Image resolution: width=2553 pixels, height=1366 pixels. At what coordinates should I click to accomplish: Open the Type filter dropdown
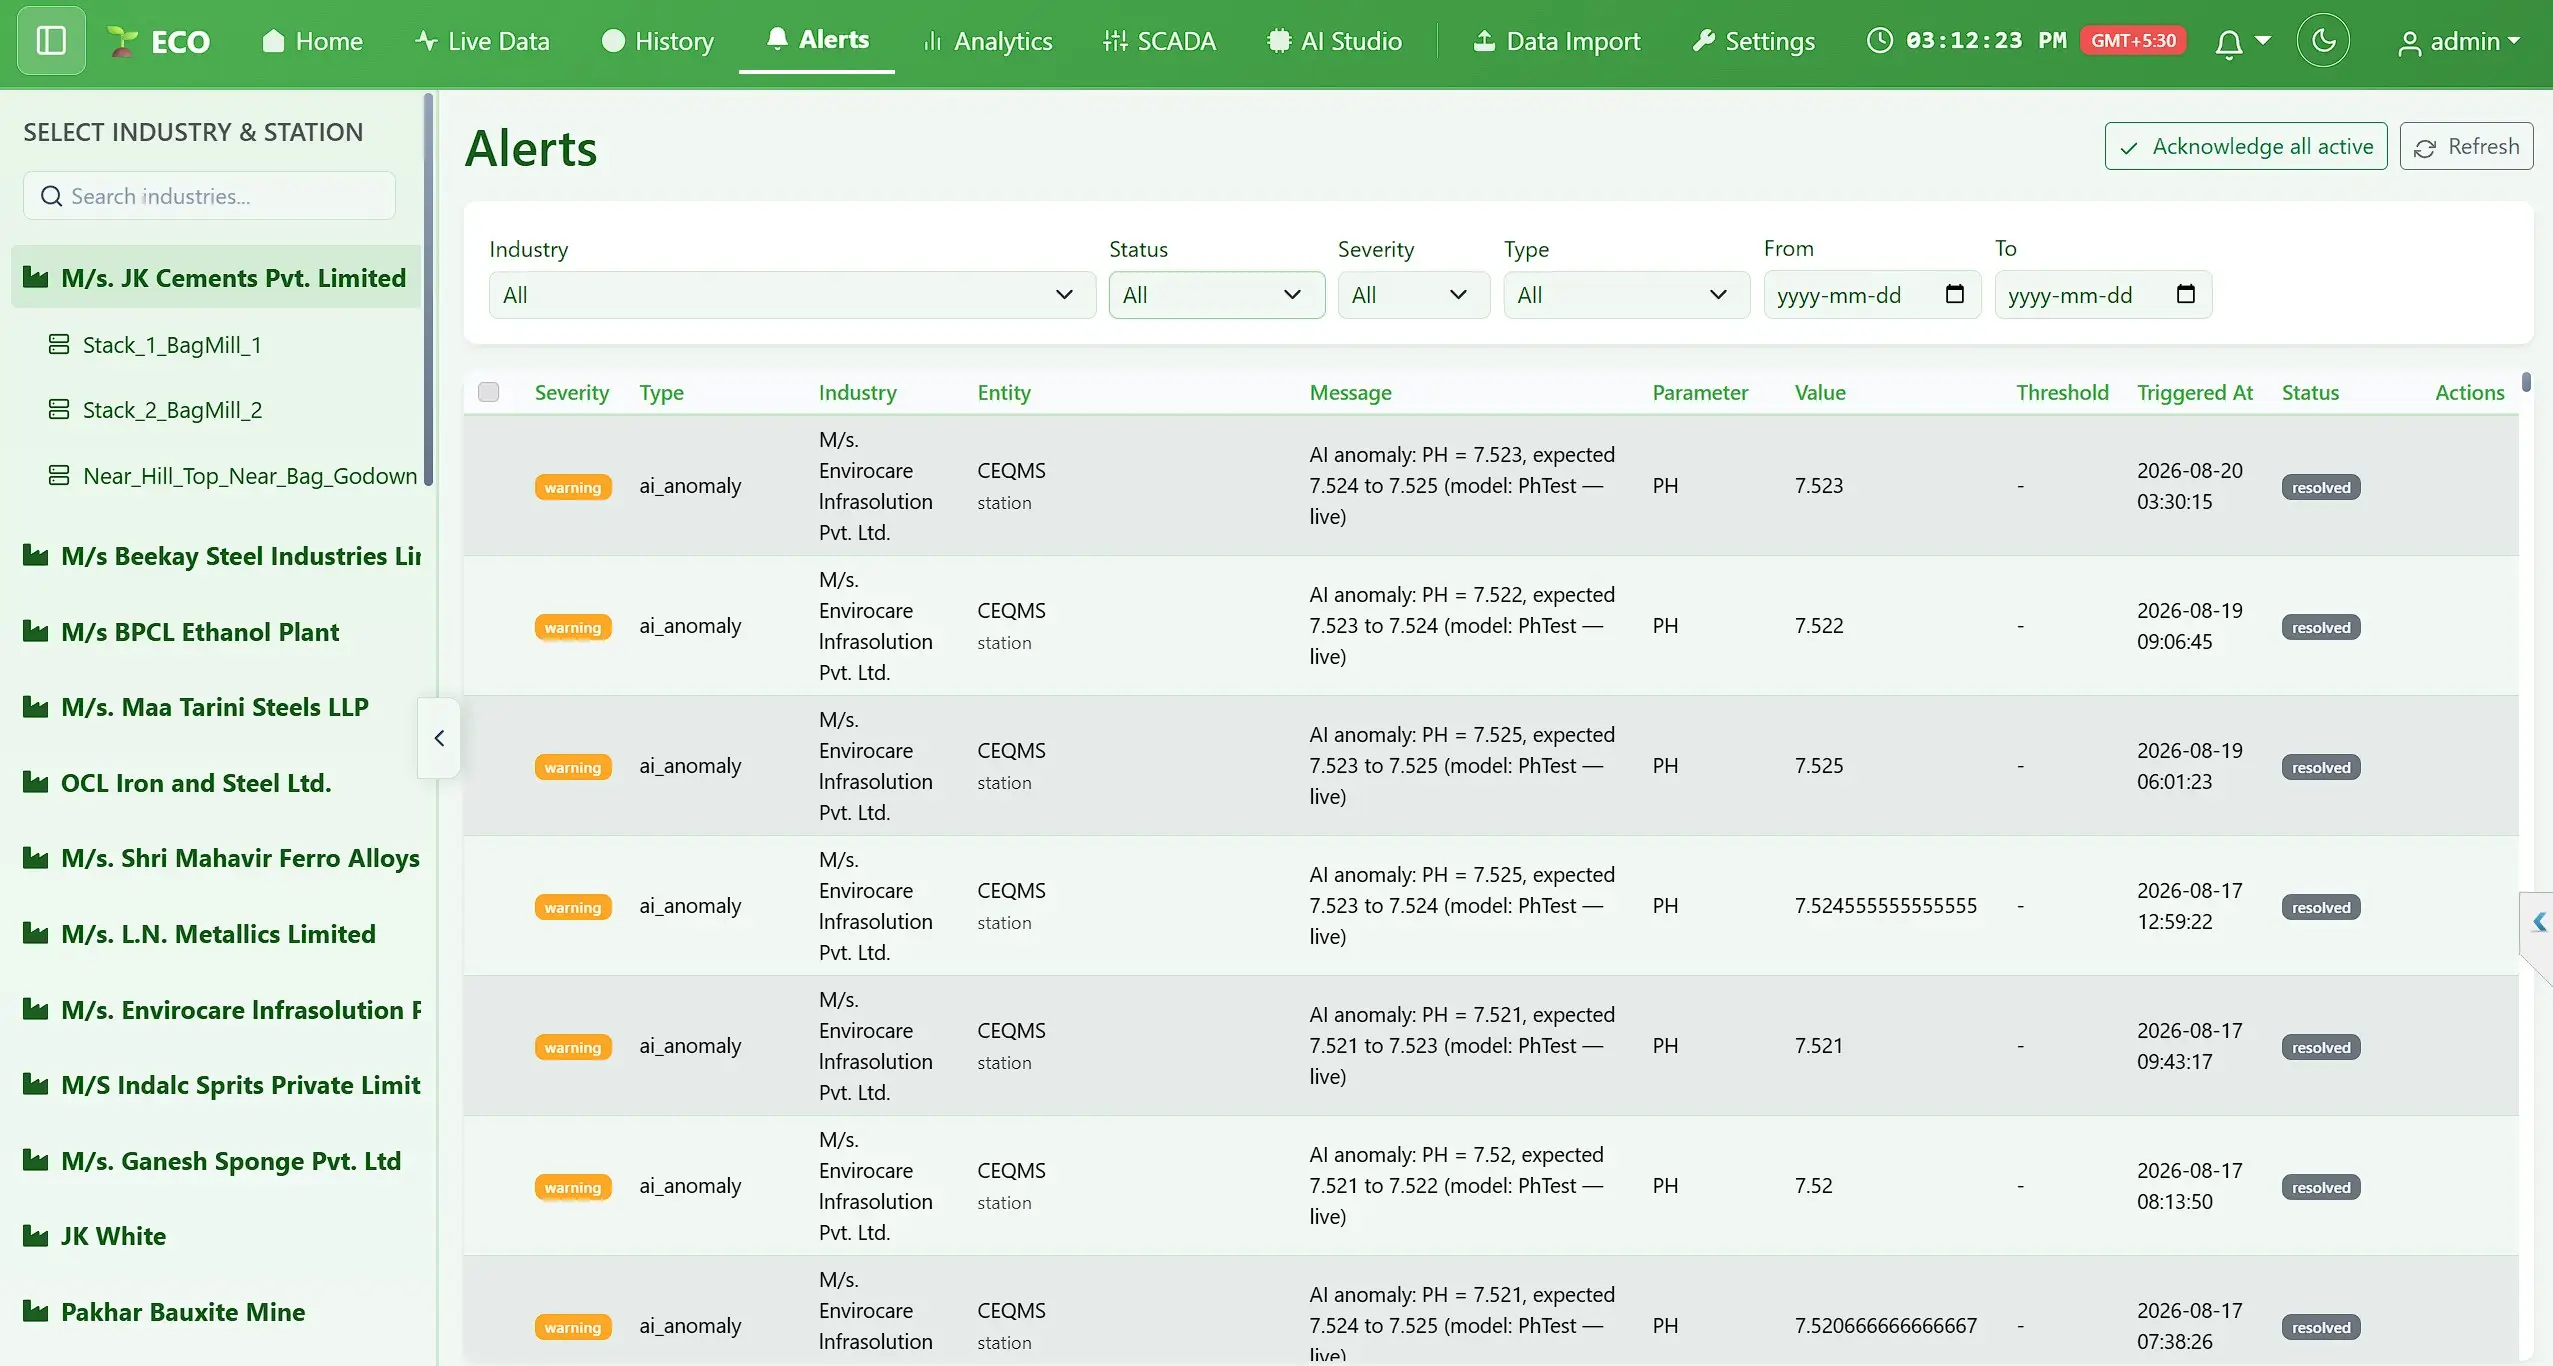click(1627, 295)
